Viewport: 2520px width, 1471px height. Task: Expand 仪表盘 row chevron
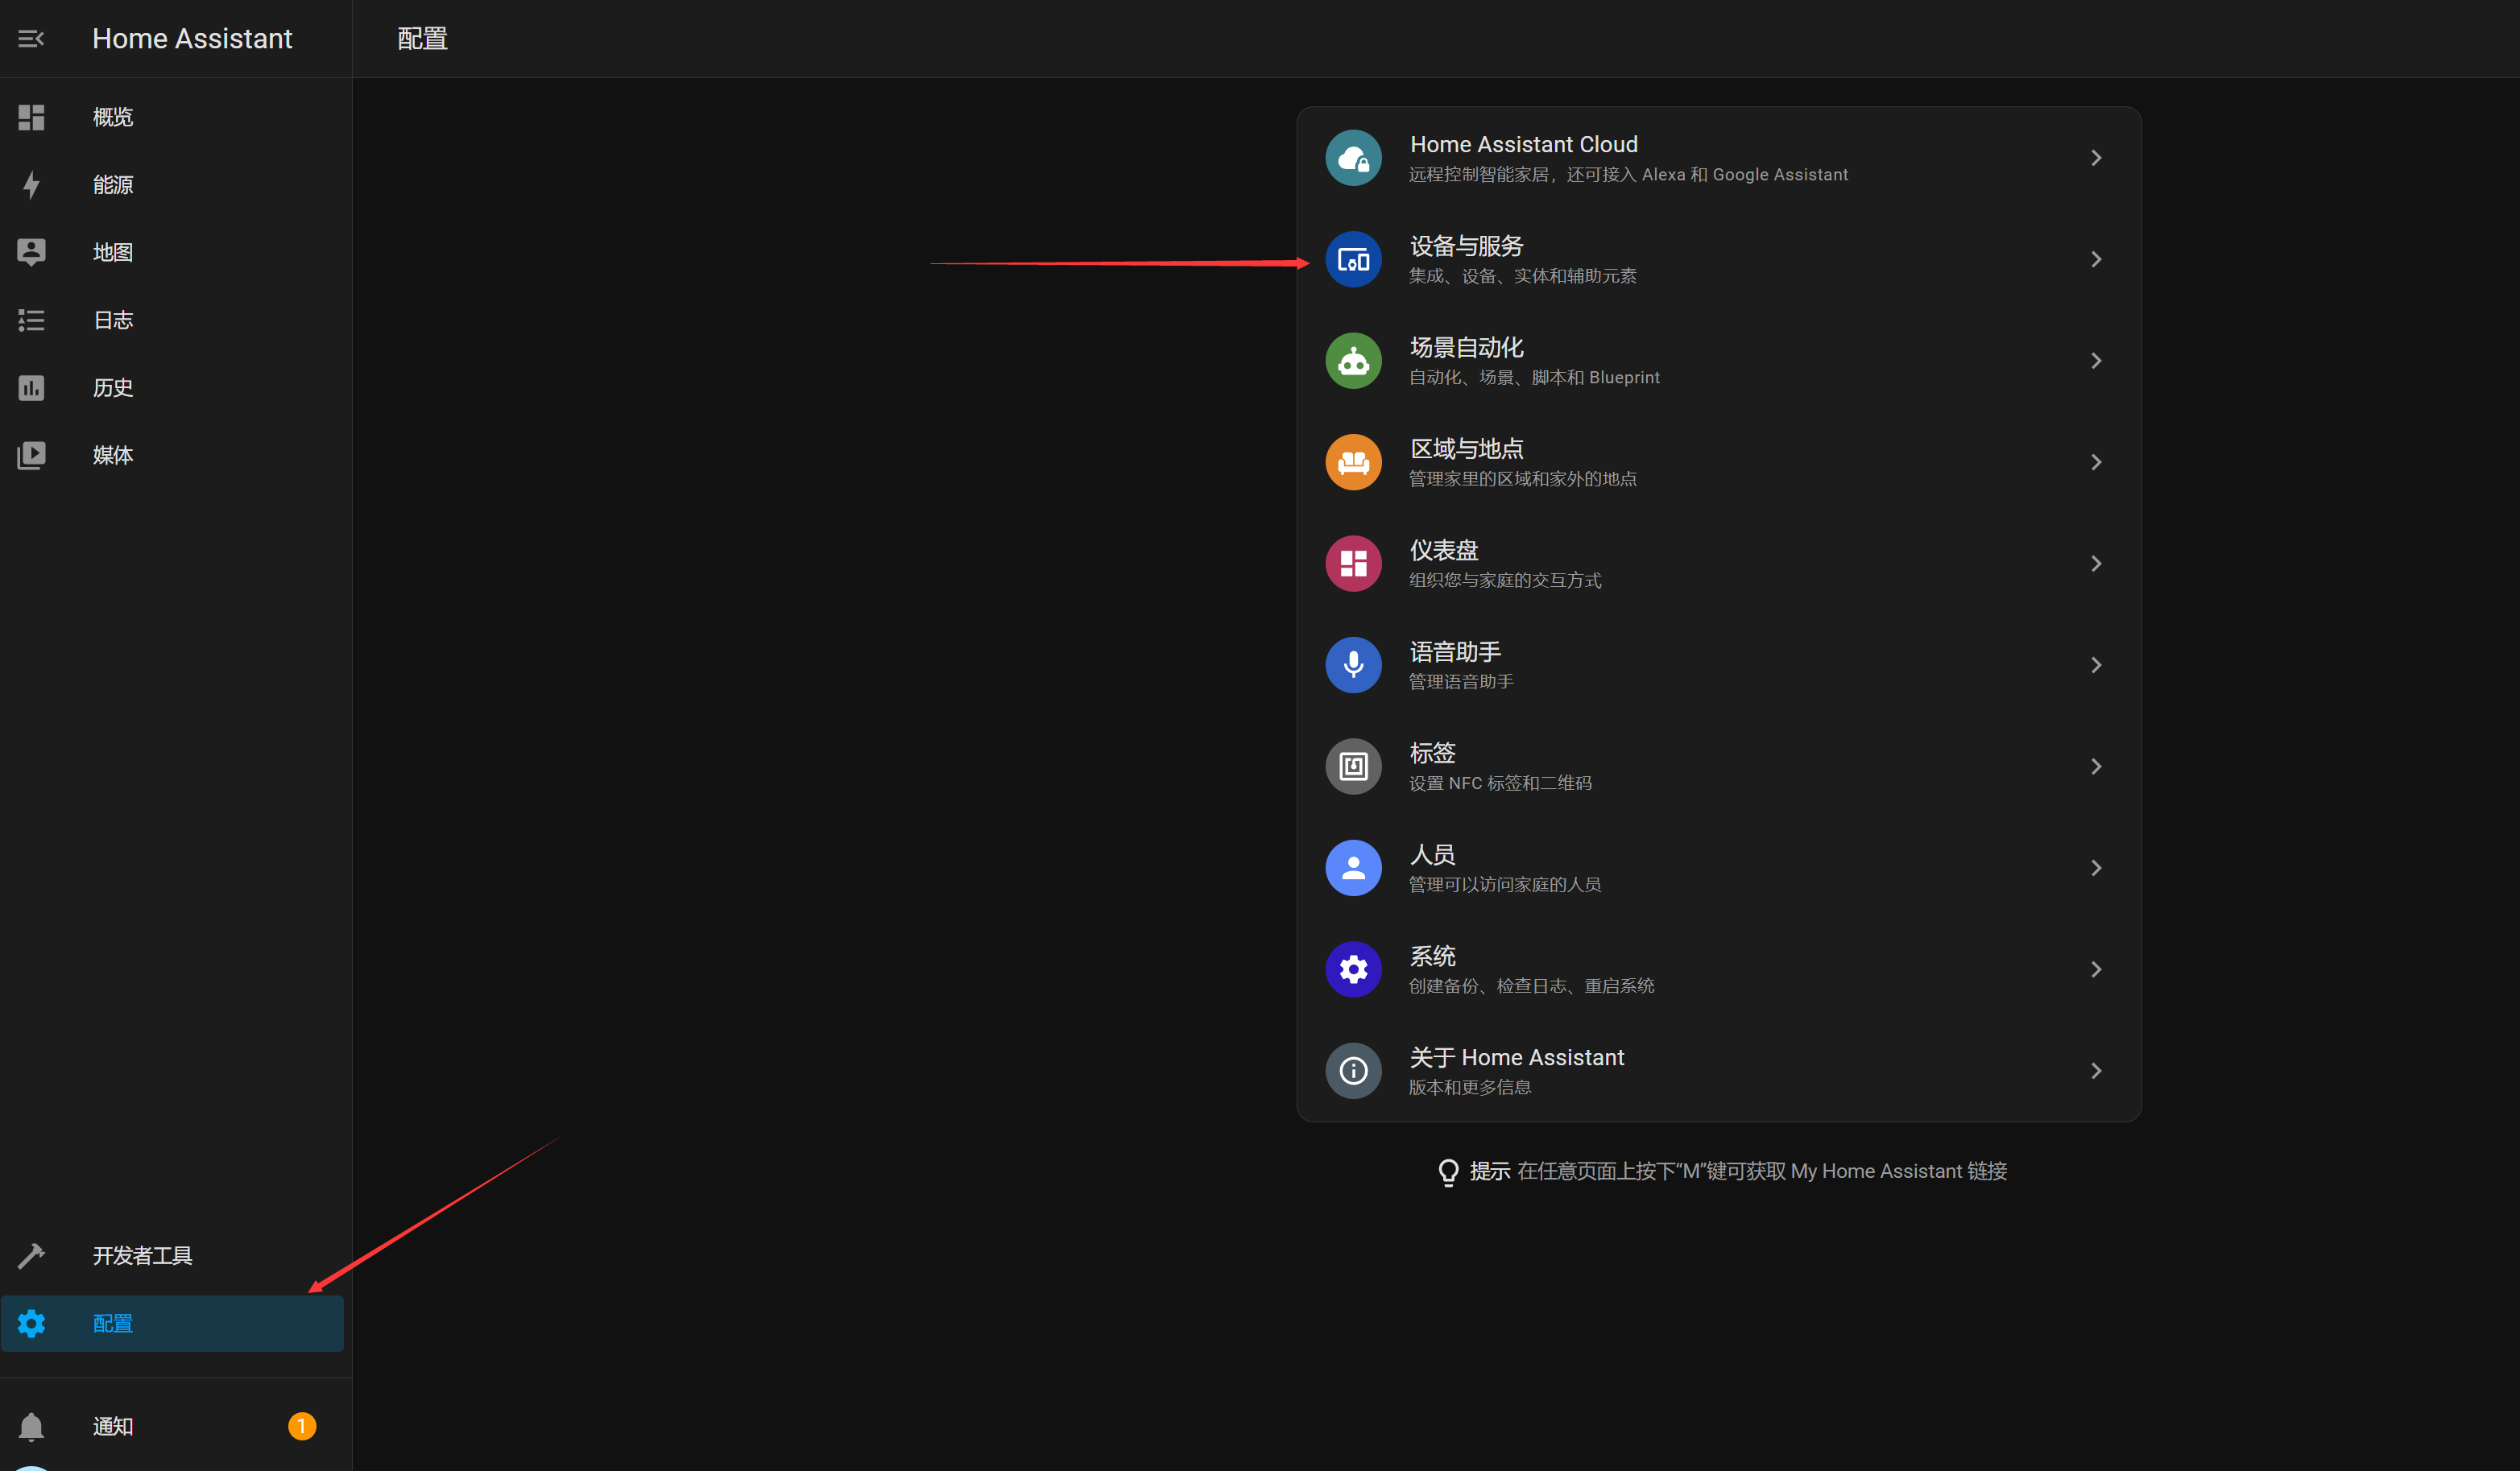pyautogui.click(x=2096, y=564)
